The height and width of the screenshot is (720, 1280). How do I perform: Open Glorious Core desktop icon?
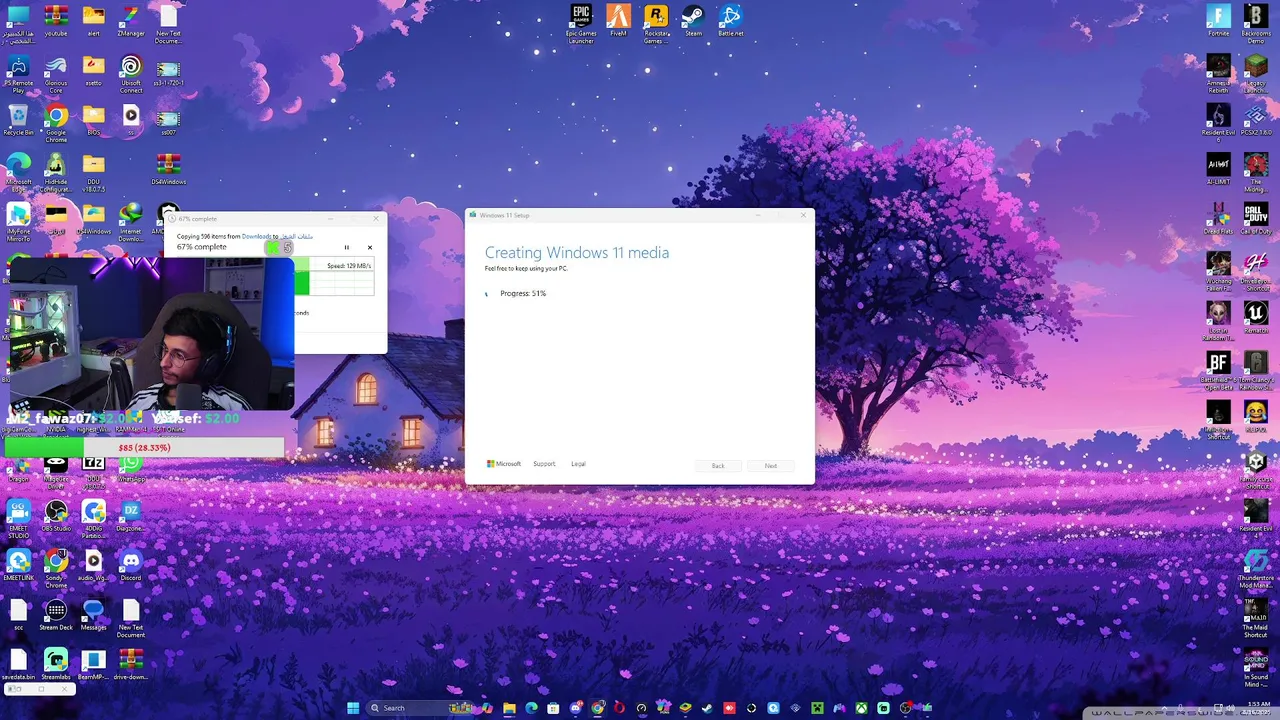(56, 72)
